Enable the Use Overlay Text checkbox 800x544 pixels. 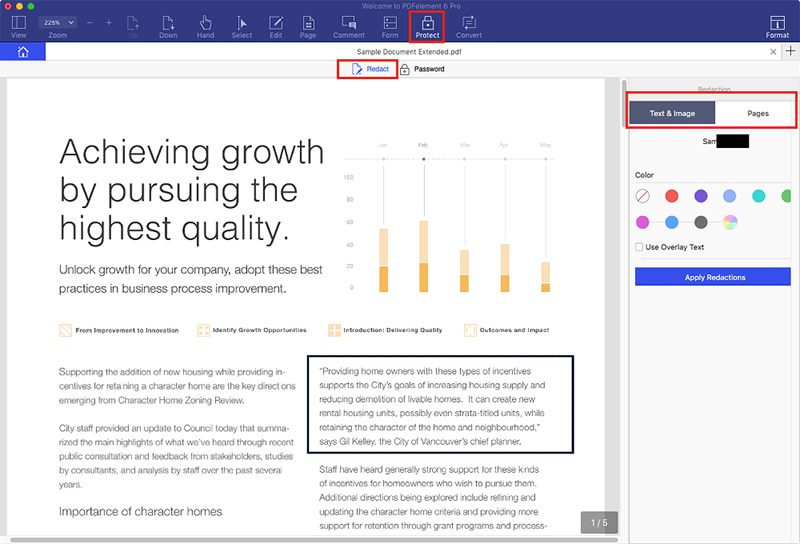coord(640,247)
